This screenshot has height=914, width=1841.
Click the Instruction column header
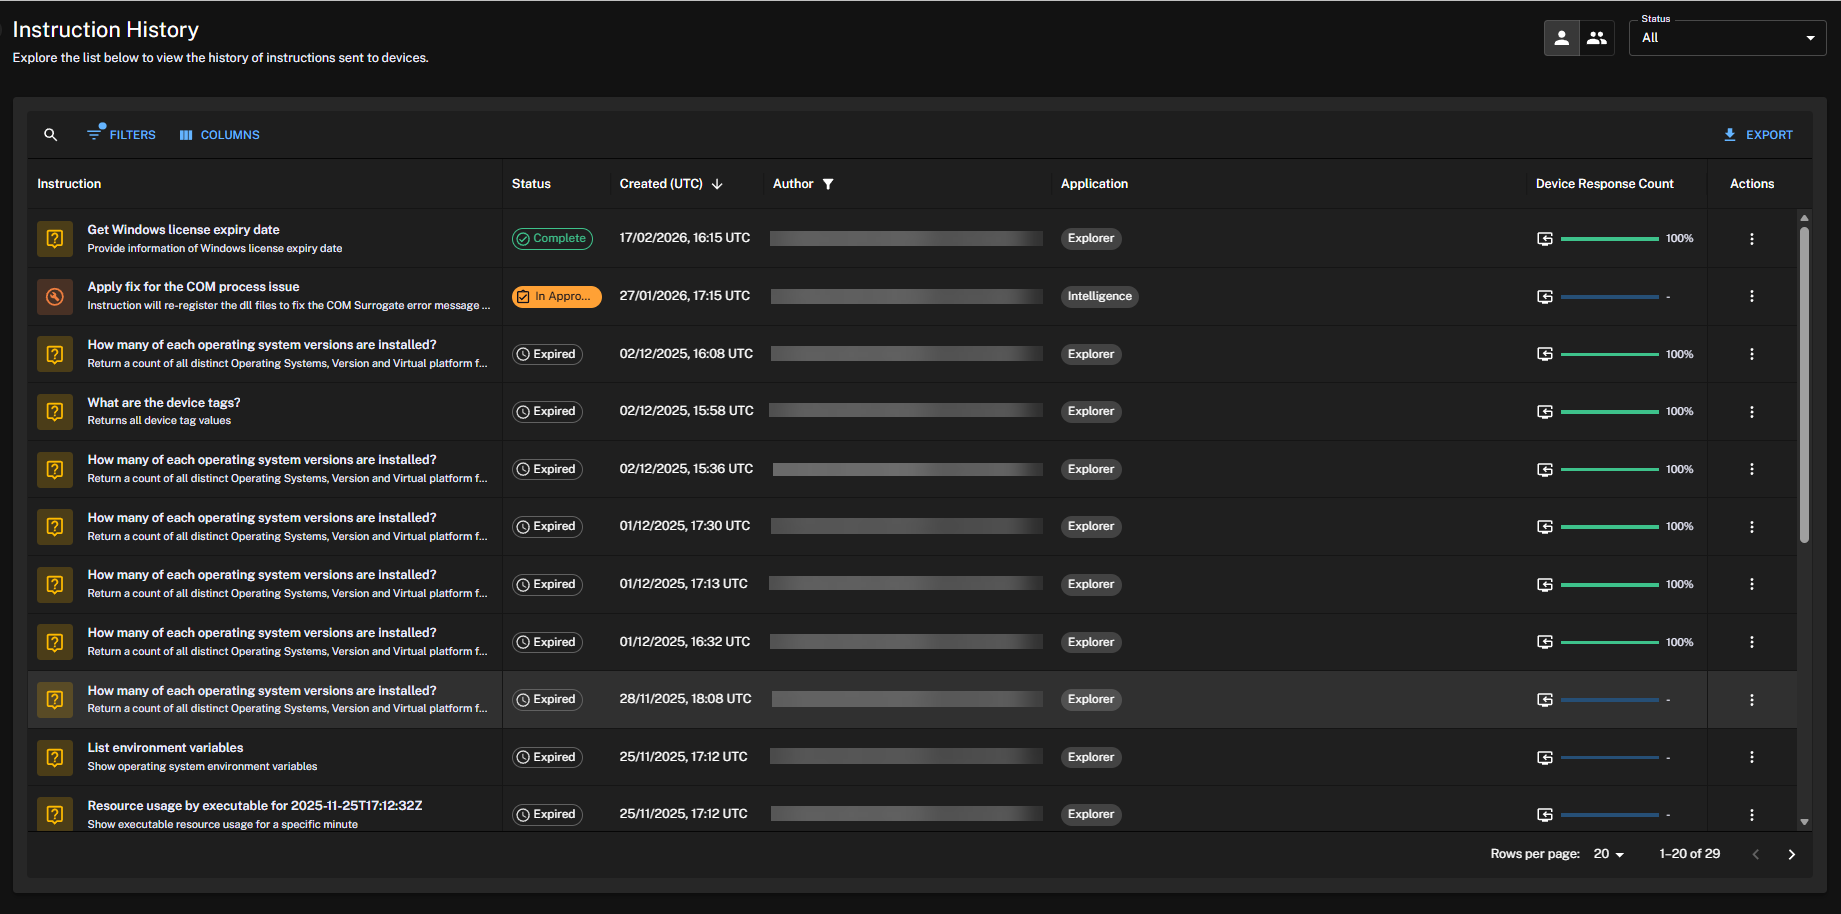coord(69,184)
